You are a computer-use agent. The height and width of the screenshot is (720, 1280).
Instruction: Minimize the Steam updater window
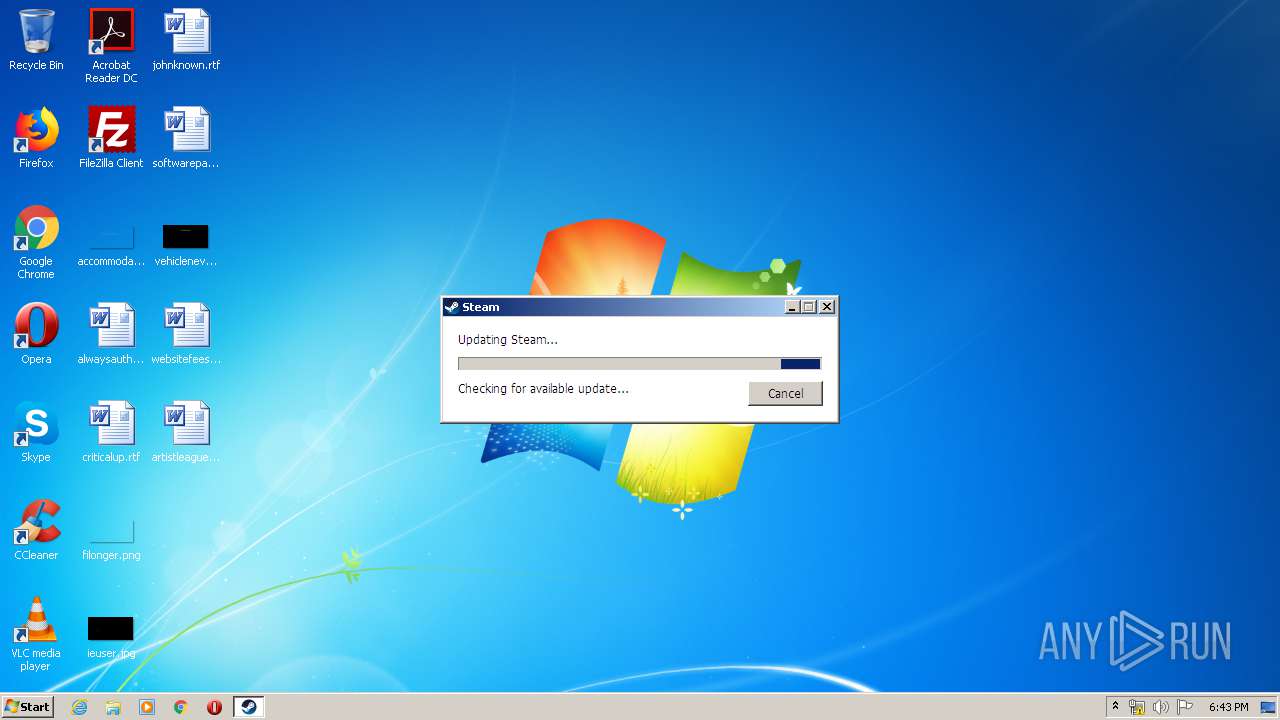792,307
